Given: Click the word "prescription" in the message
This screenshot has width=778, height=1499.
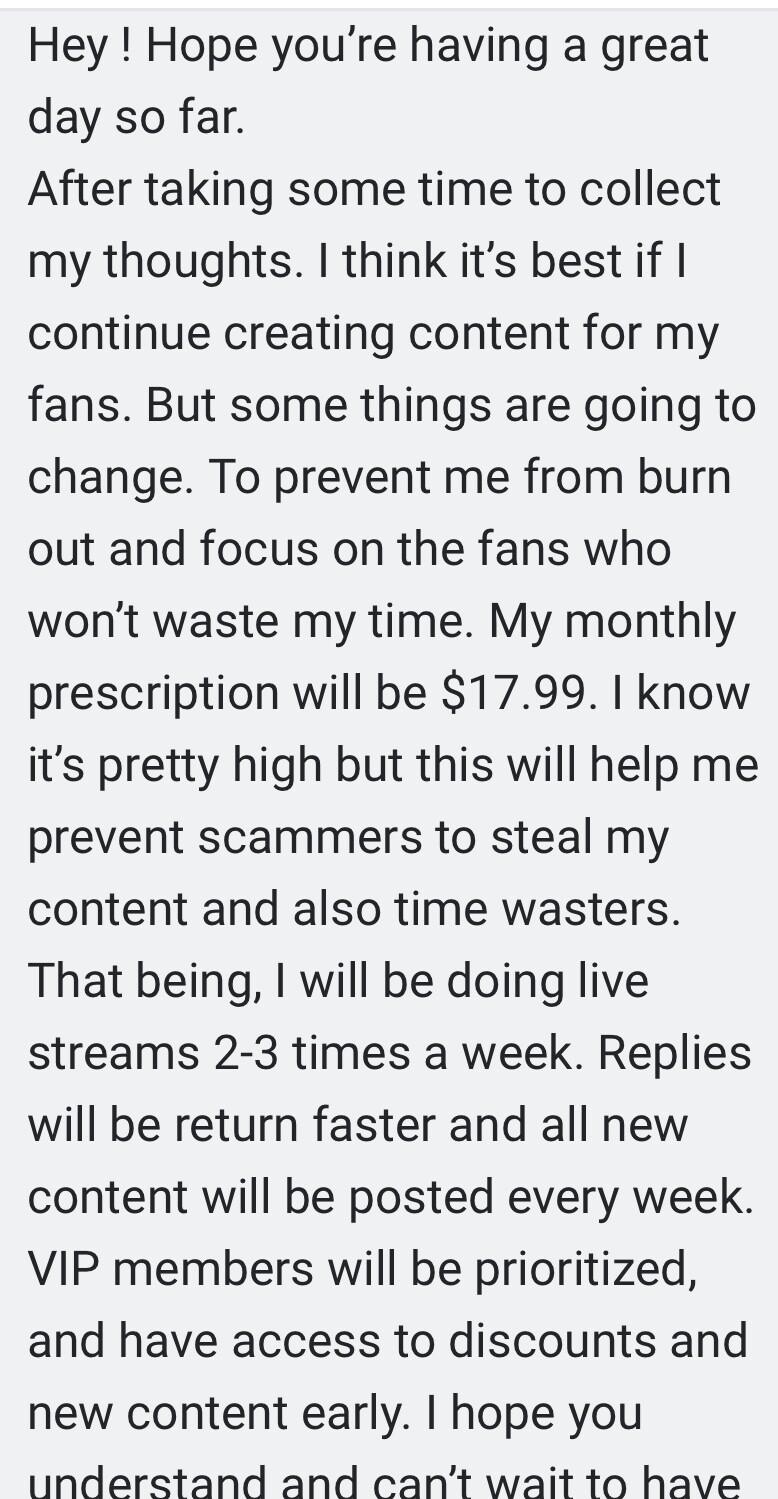Looking at the screenshot, I should coord(153,694).
